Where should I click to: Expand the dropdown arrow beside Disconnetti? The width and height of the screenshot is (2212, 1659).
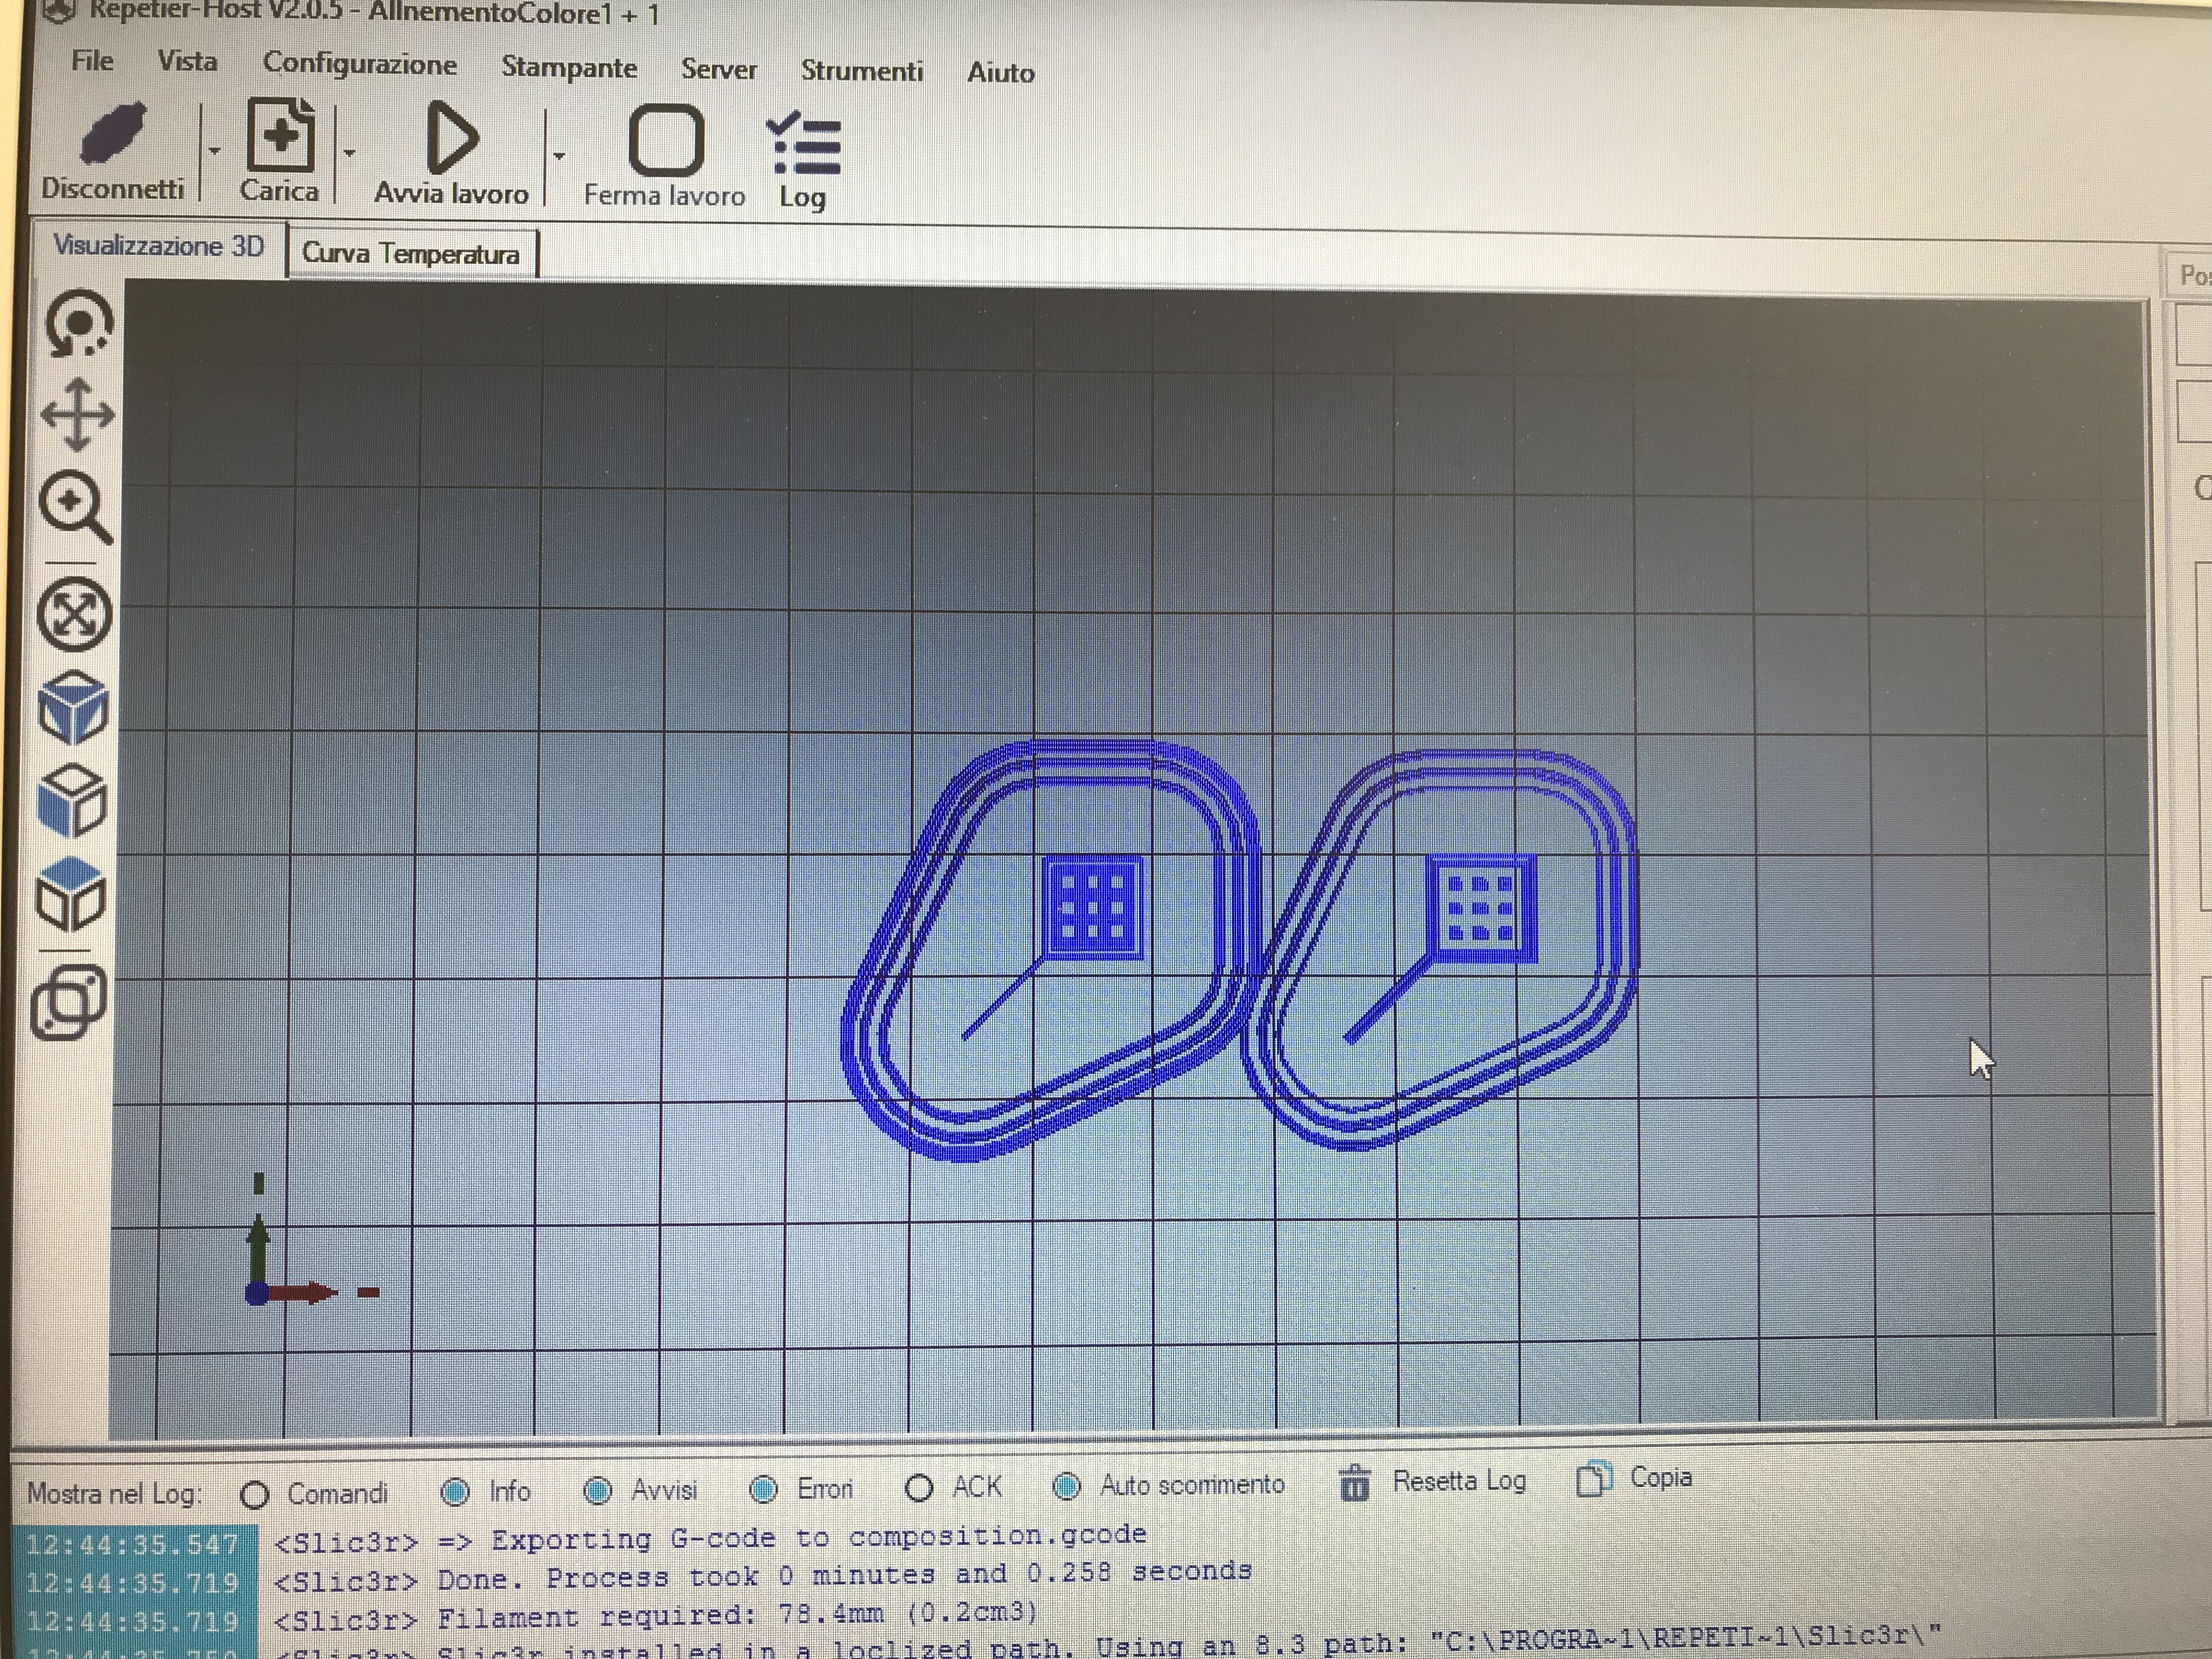(214, 151)
